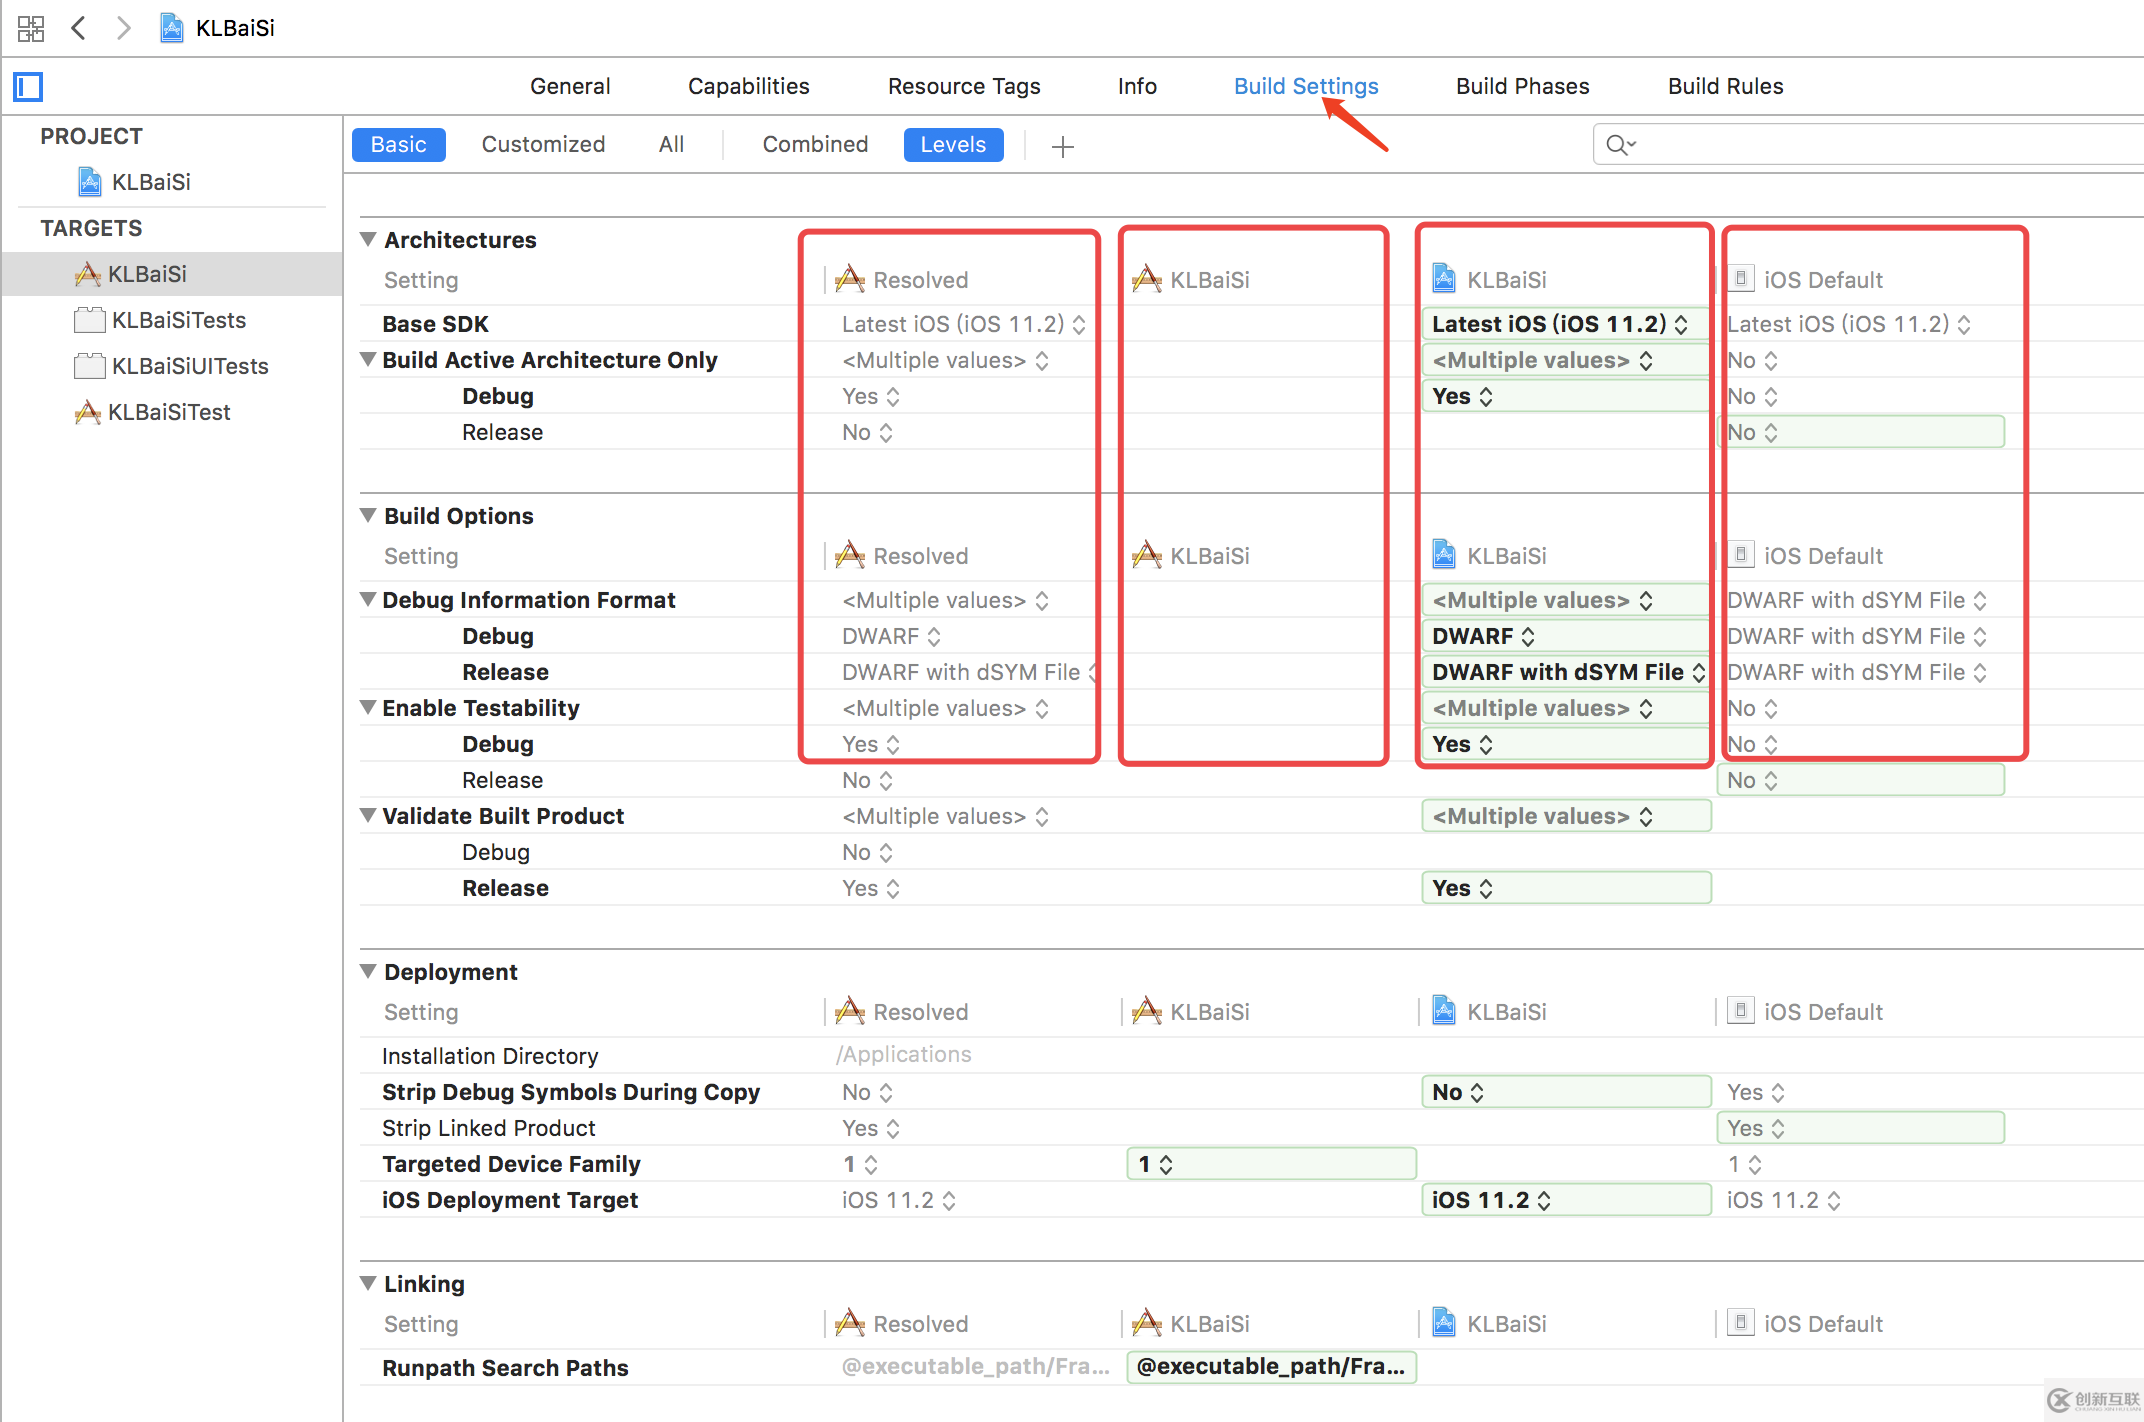2144x1422 pixels.
Task: Select the Build Settings tab
Action: (1304, 87)
